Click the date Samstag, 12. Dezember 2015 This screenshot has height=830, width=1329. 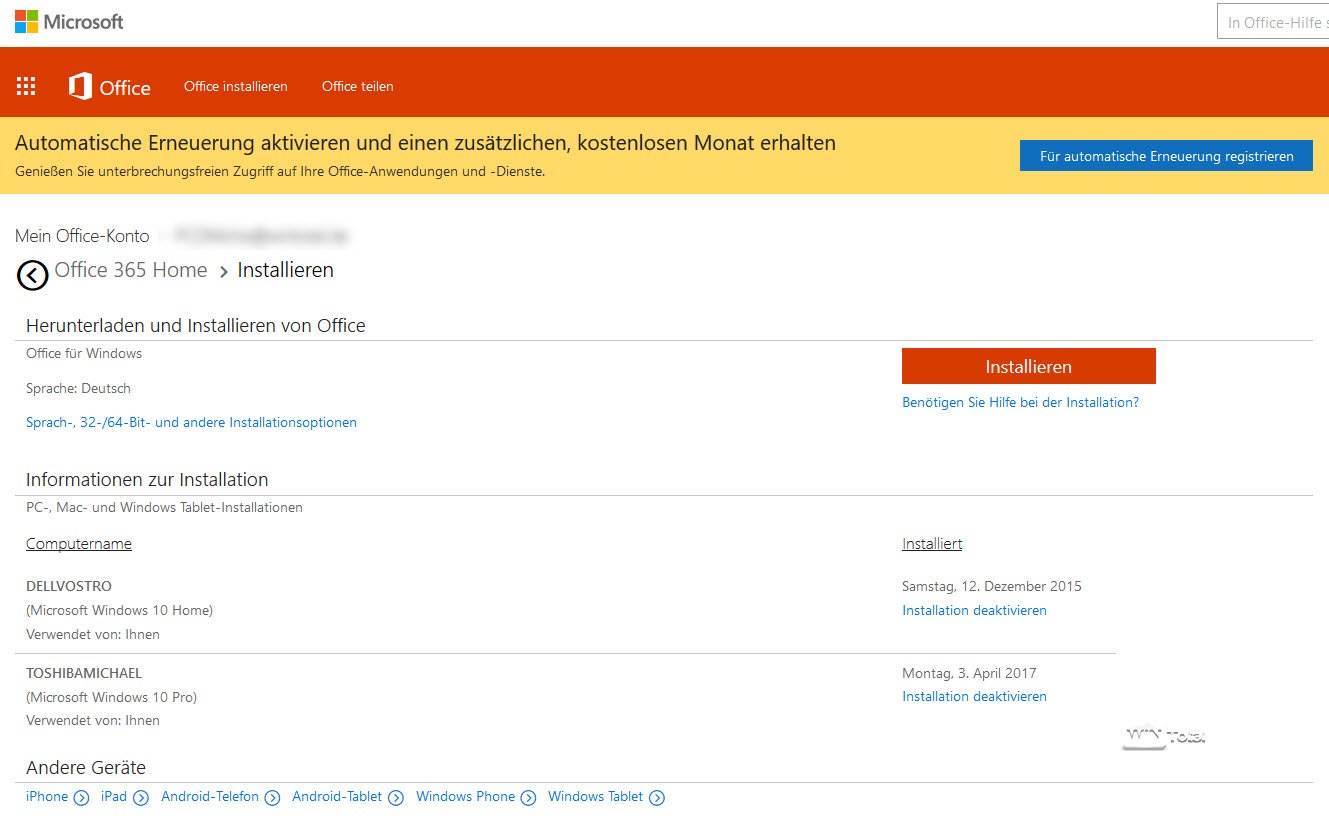(x=992, y=586)
